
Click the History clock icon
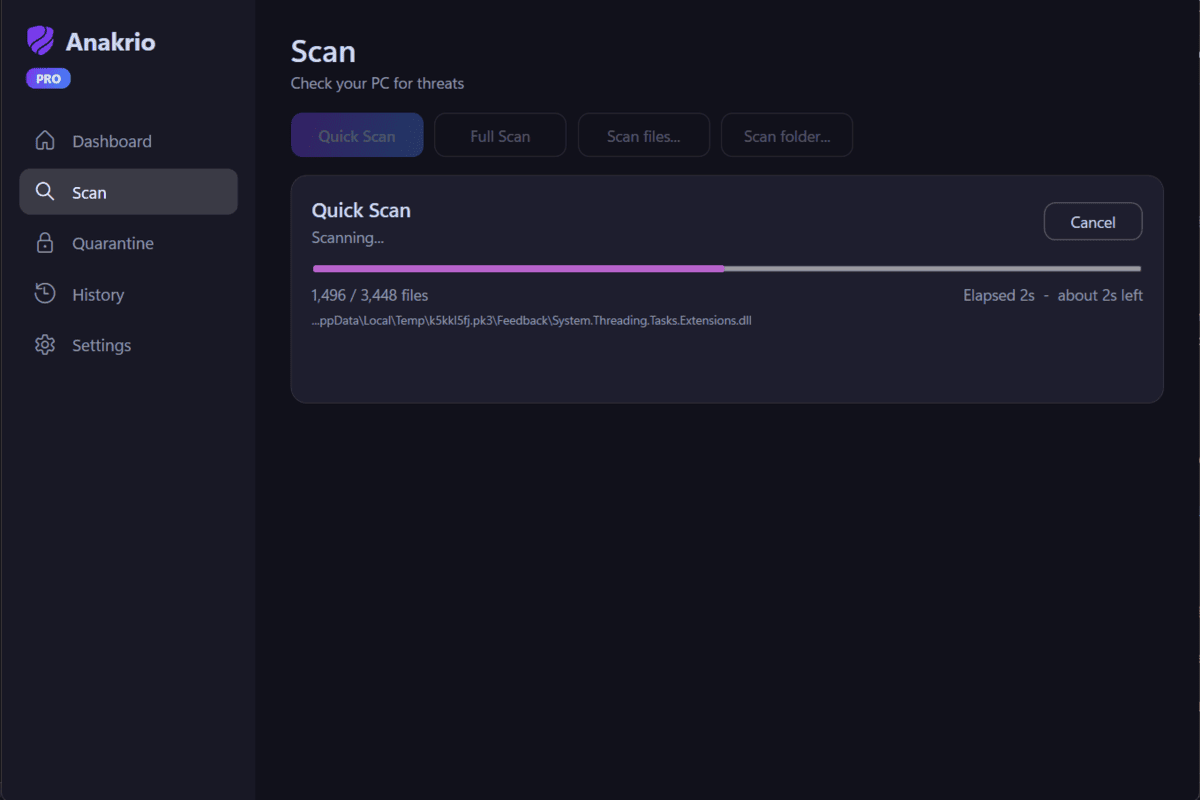[44, 294]
